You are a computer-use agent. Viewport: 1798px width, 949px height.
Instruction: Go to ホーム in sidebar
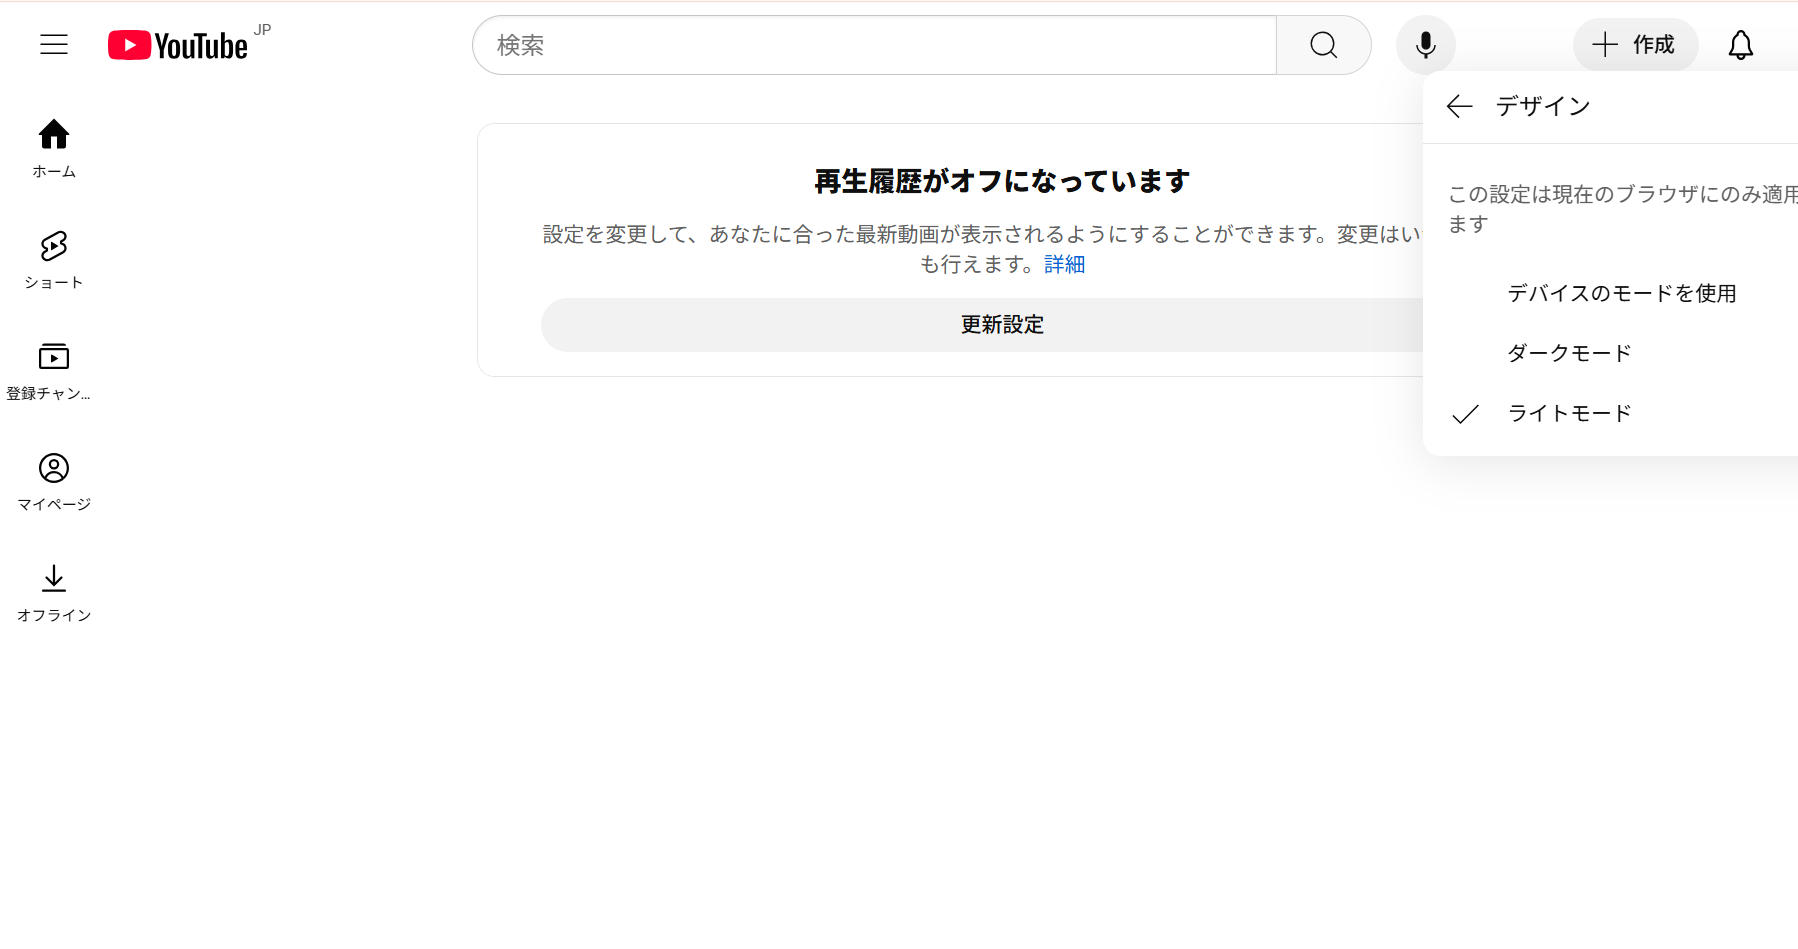pos(54,148)
